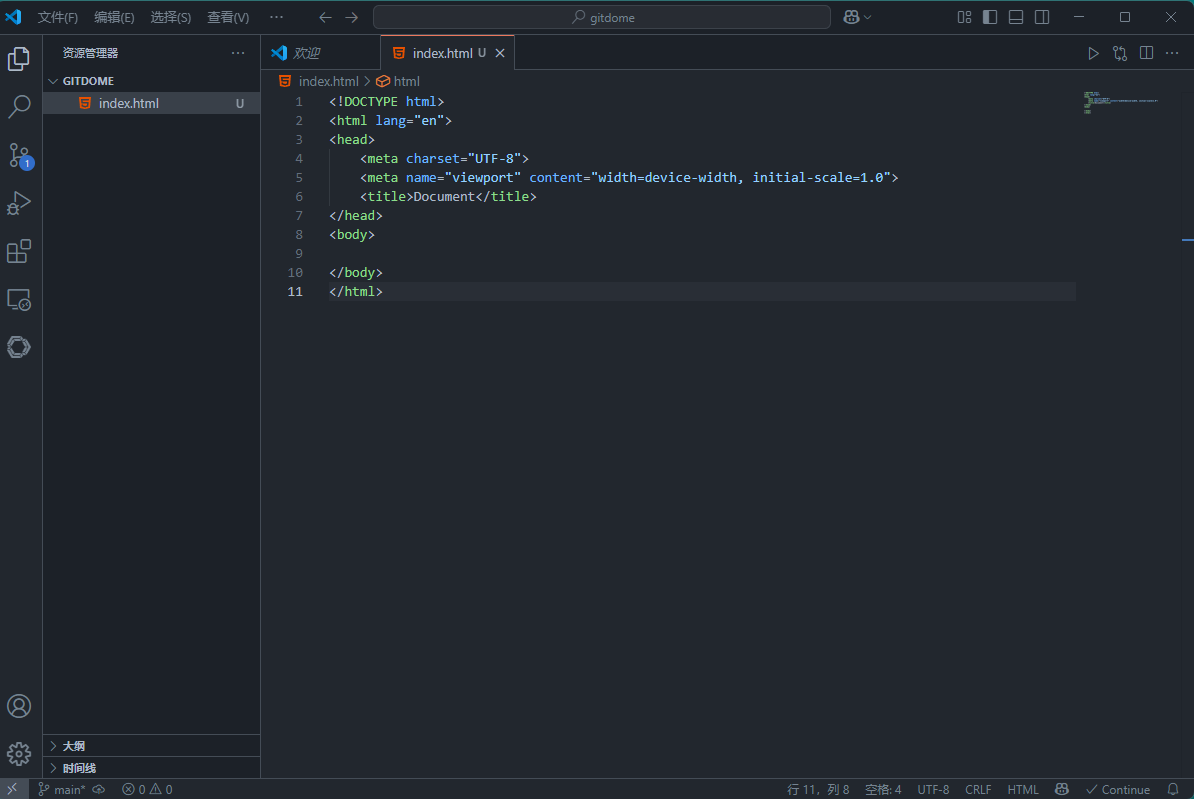1194x799 pixels.
Task: Collapse the GITDOME folder tree
Action: pos(88,81)
